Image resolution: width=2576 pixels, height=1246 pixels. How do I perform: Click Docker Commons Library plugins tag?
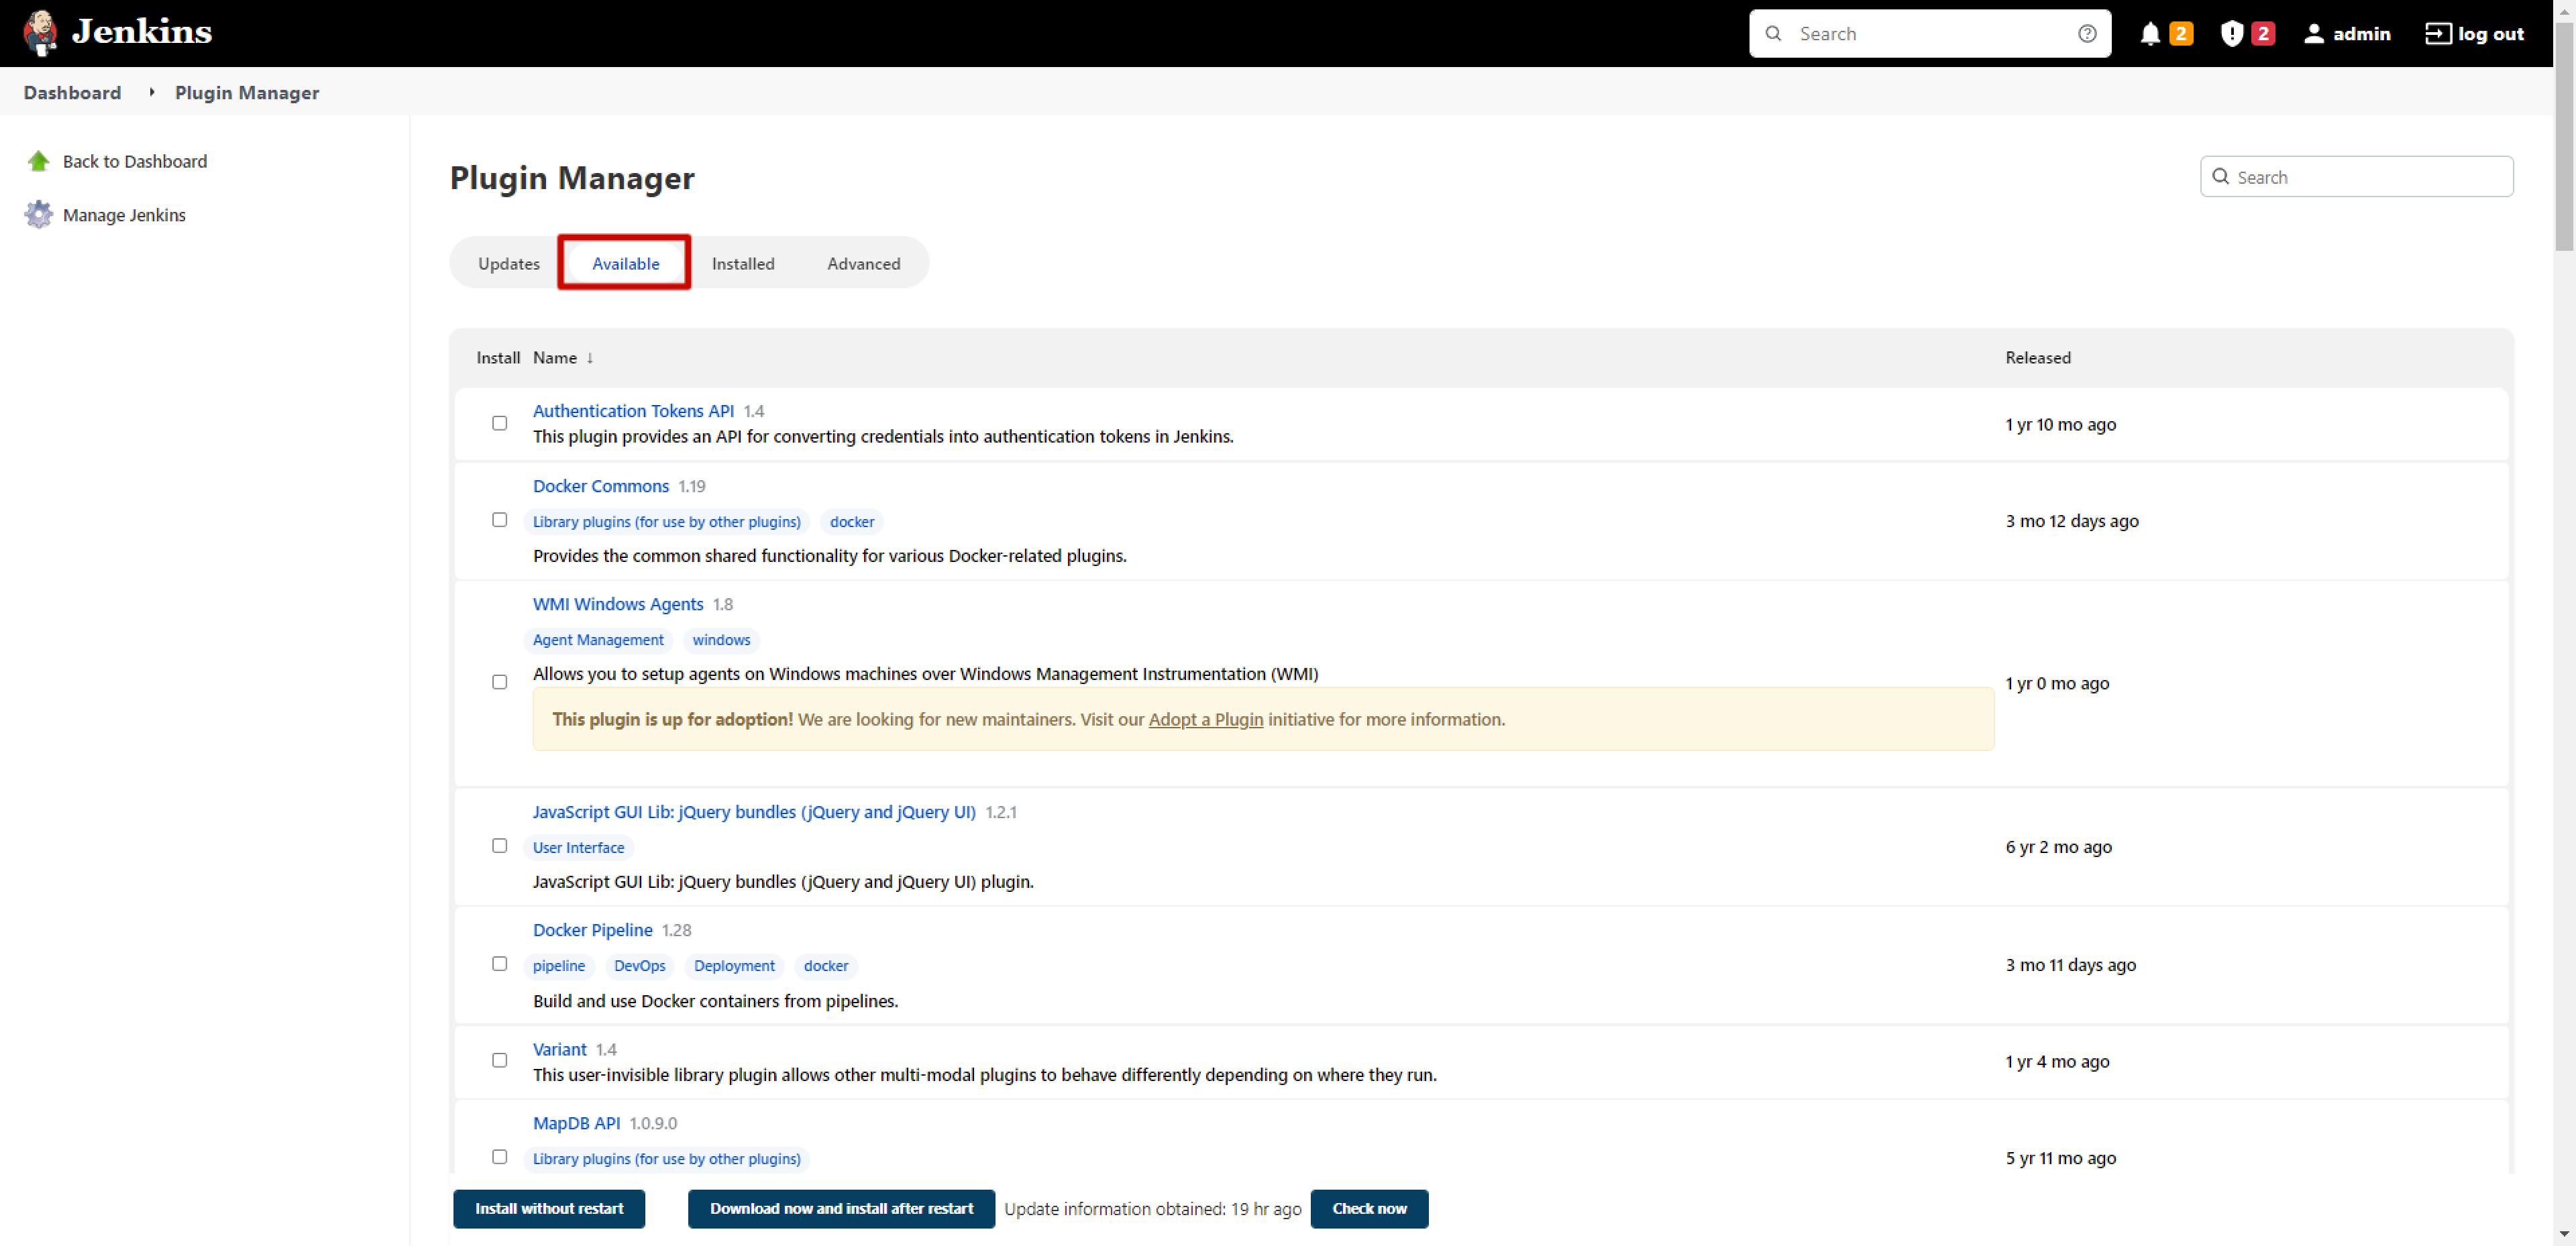click(x=666, y=521)
